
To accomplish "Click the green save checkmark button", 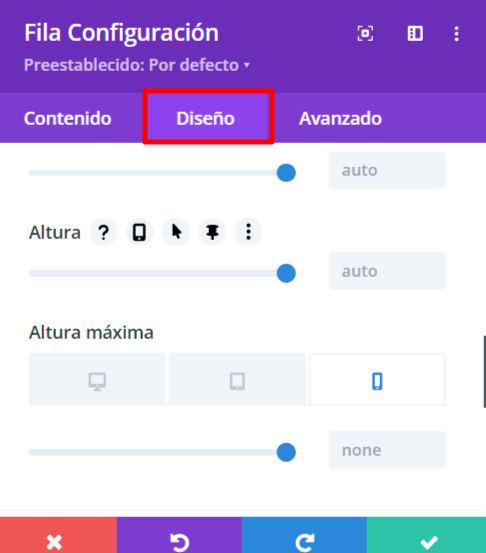I will click(x=426, y=535).
